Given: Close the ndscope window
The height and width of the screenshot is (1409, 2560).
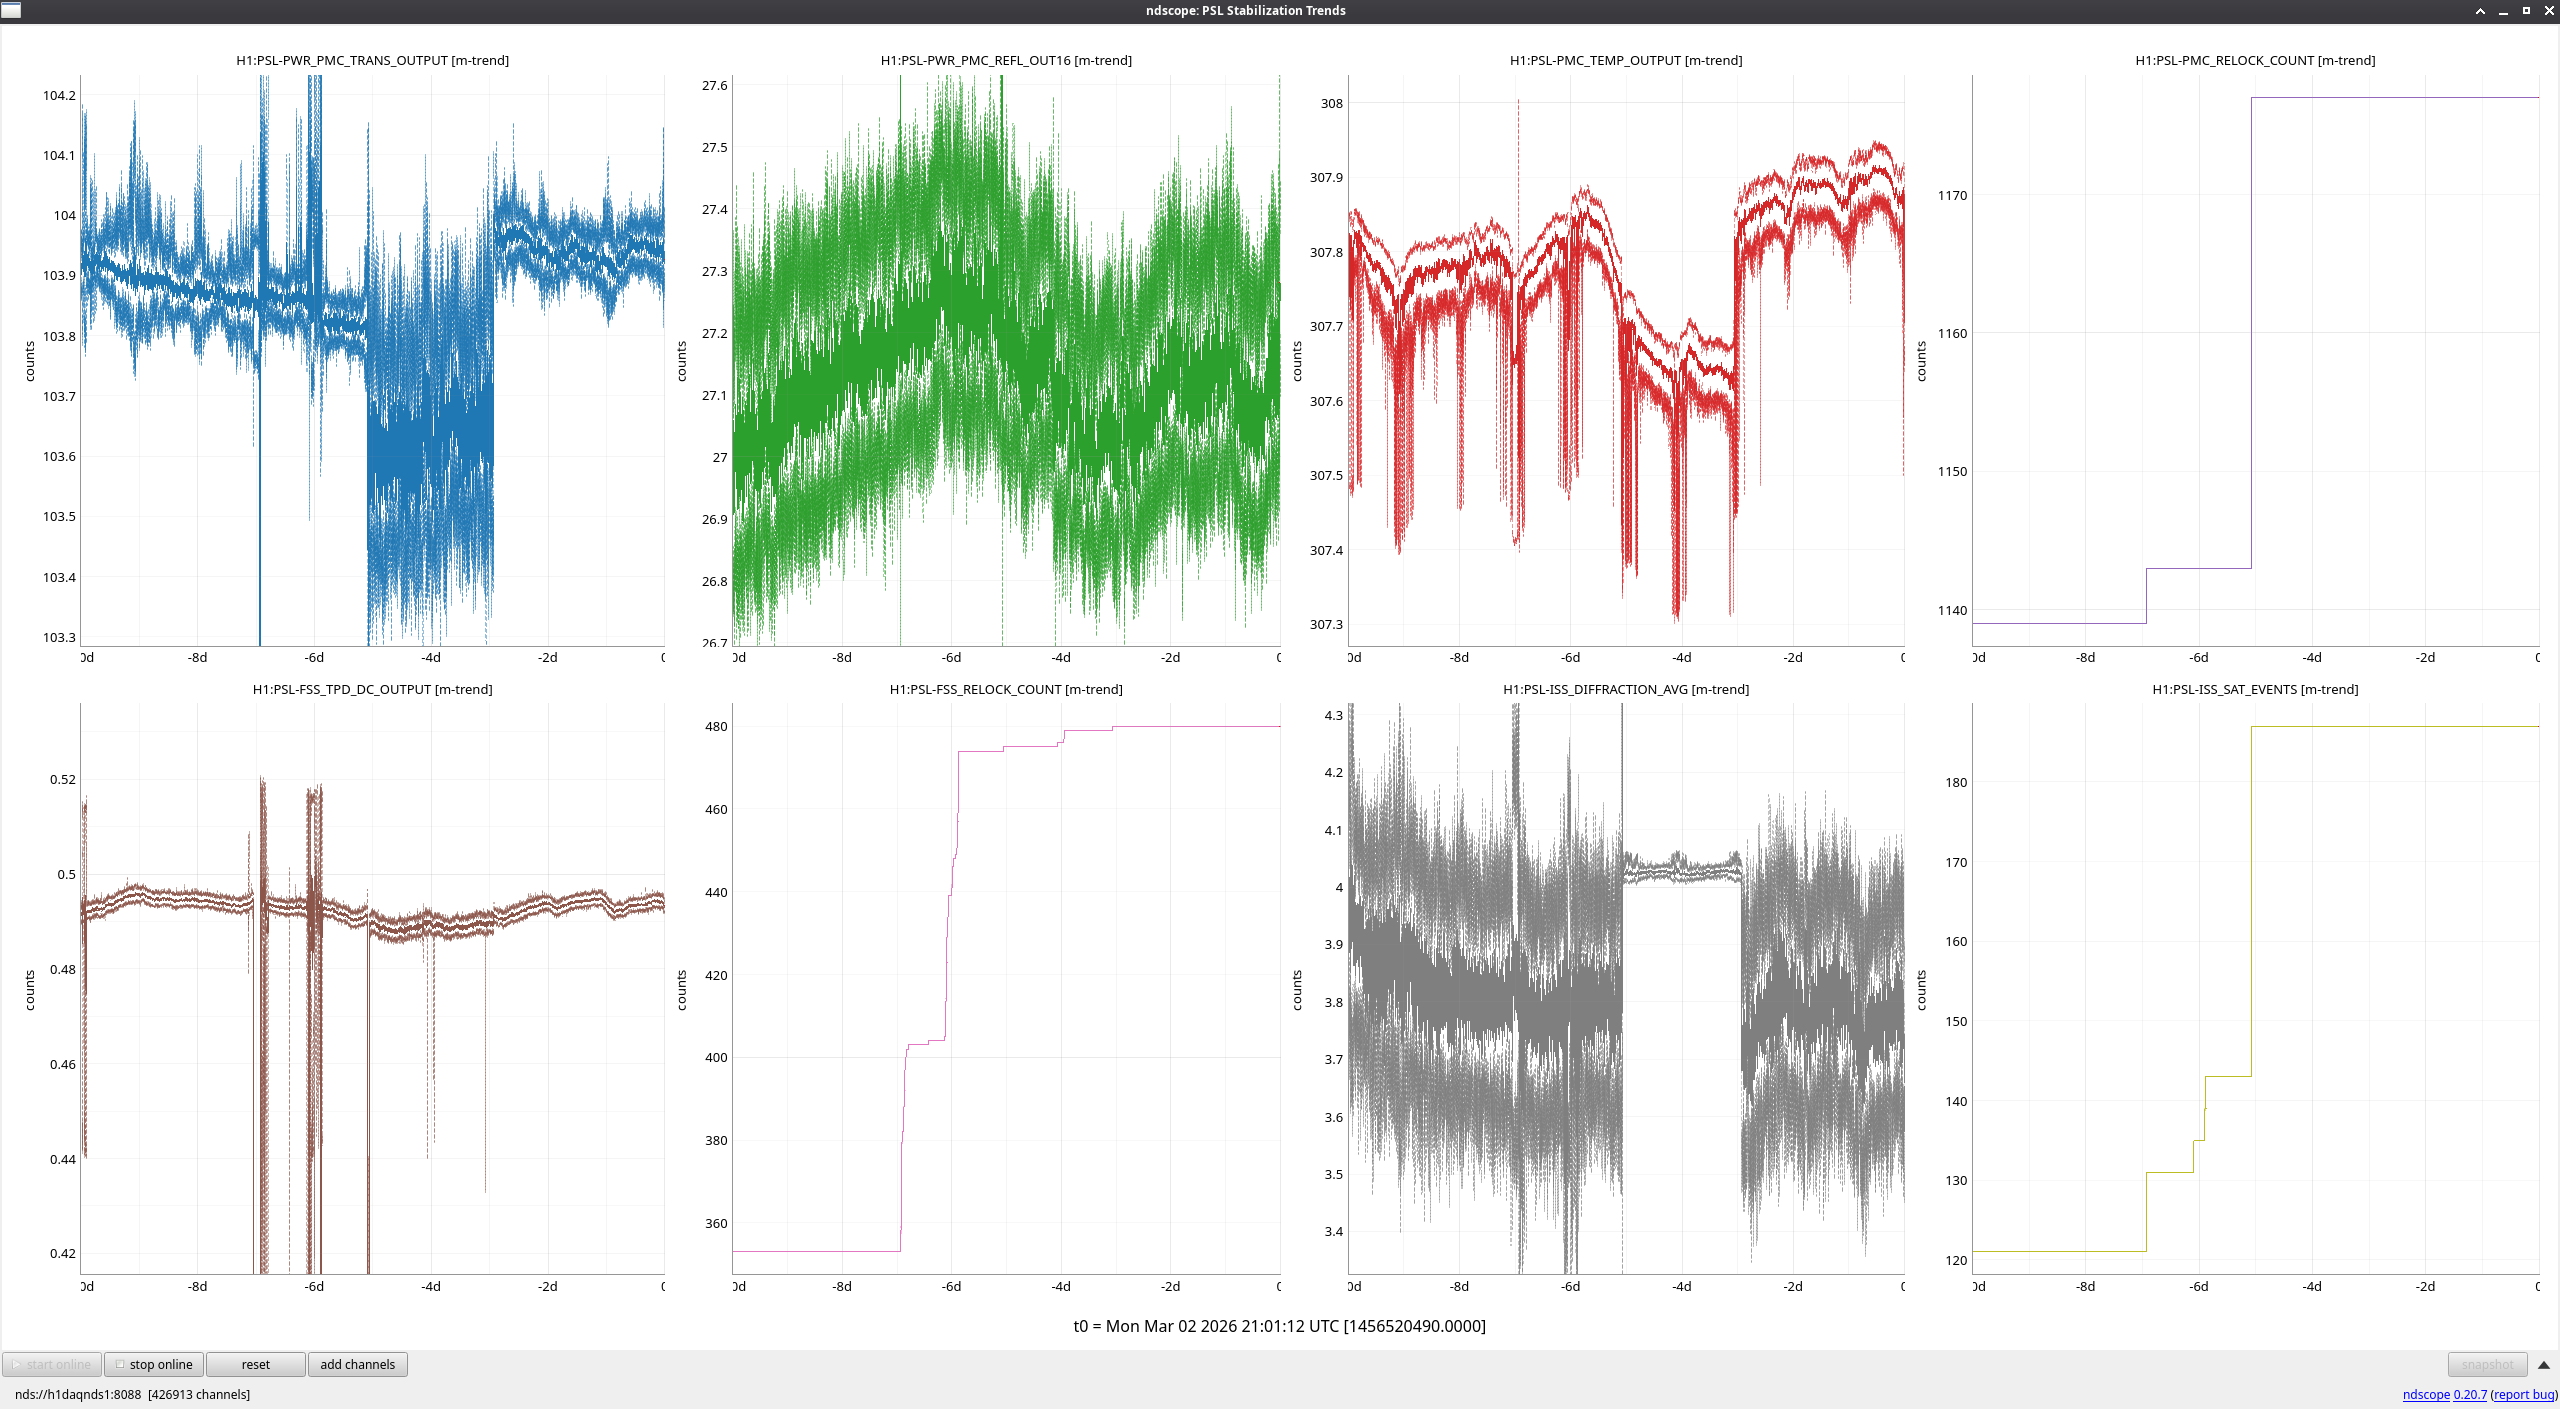Looking at the screenshot, I should click(2548, 11).
